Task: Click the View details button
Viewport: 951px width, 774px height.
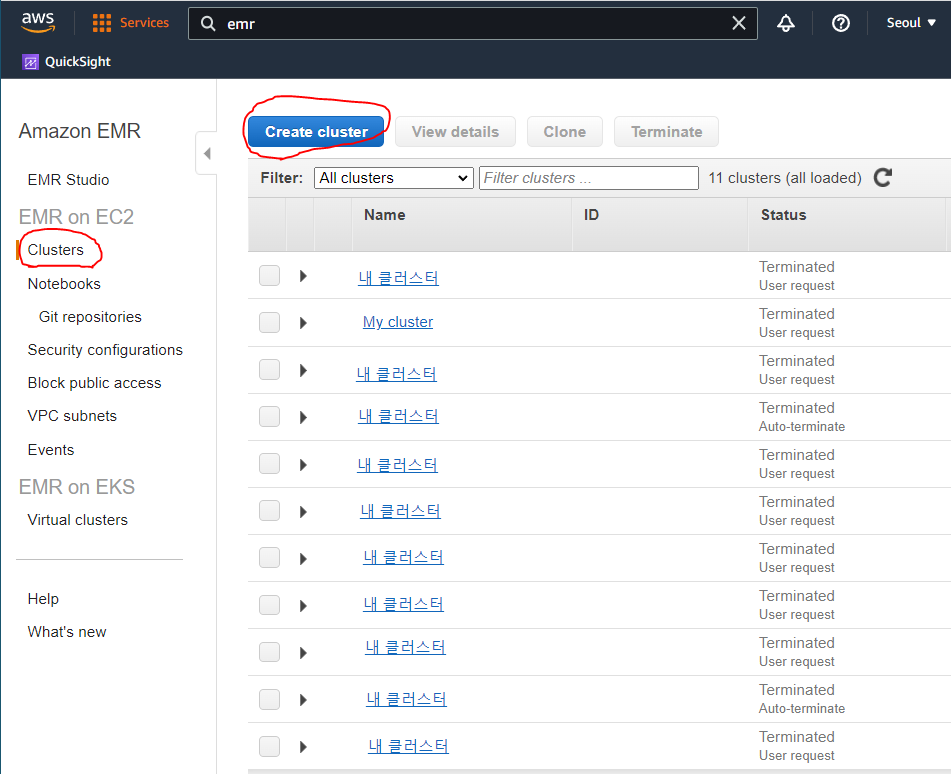Action: (455, 132)
